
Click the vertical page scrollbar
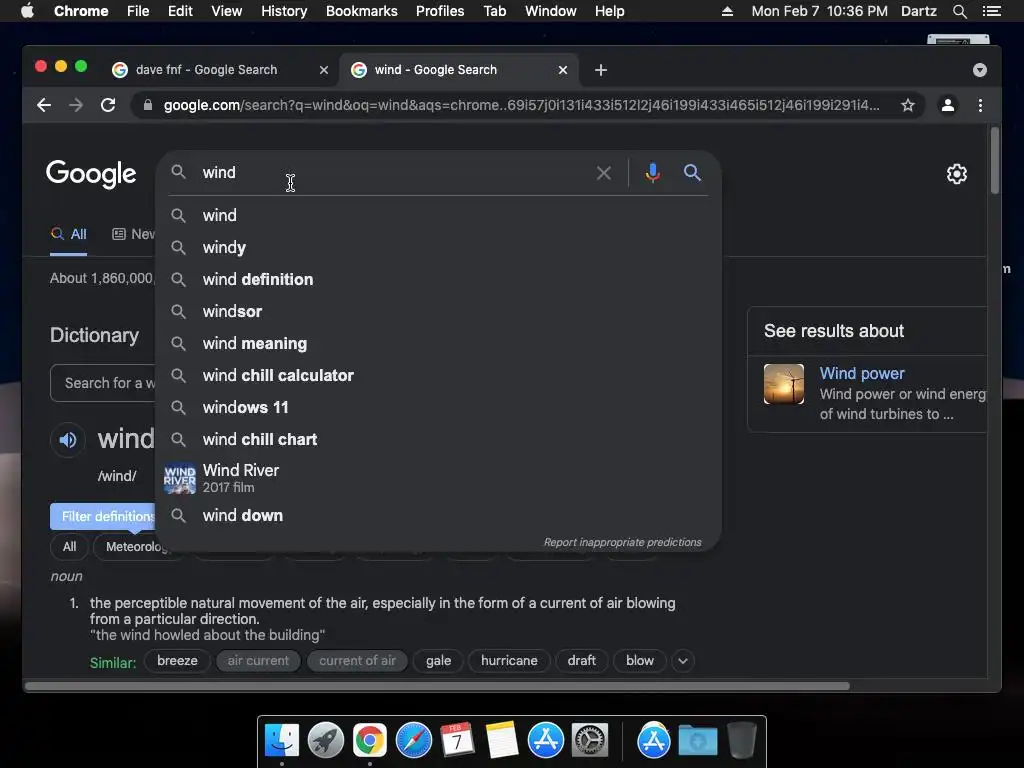click(x=995, y=161)
